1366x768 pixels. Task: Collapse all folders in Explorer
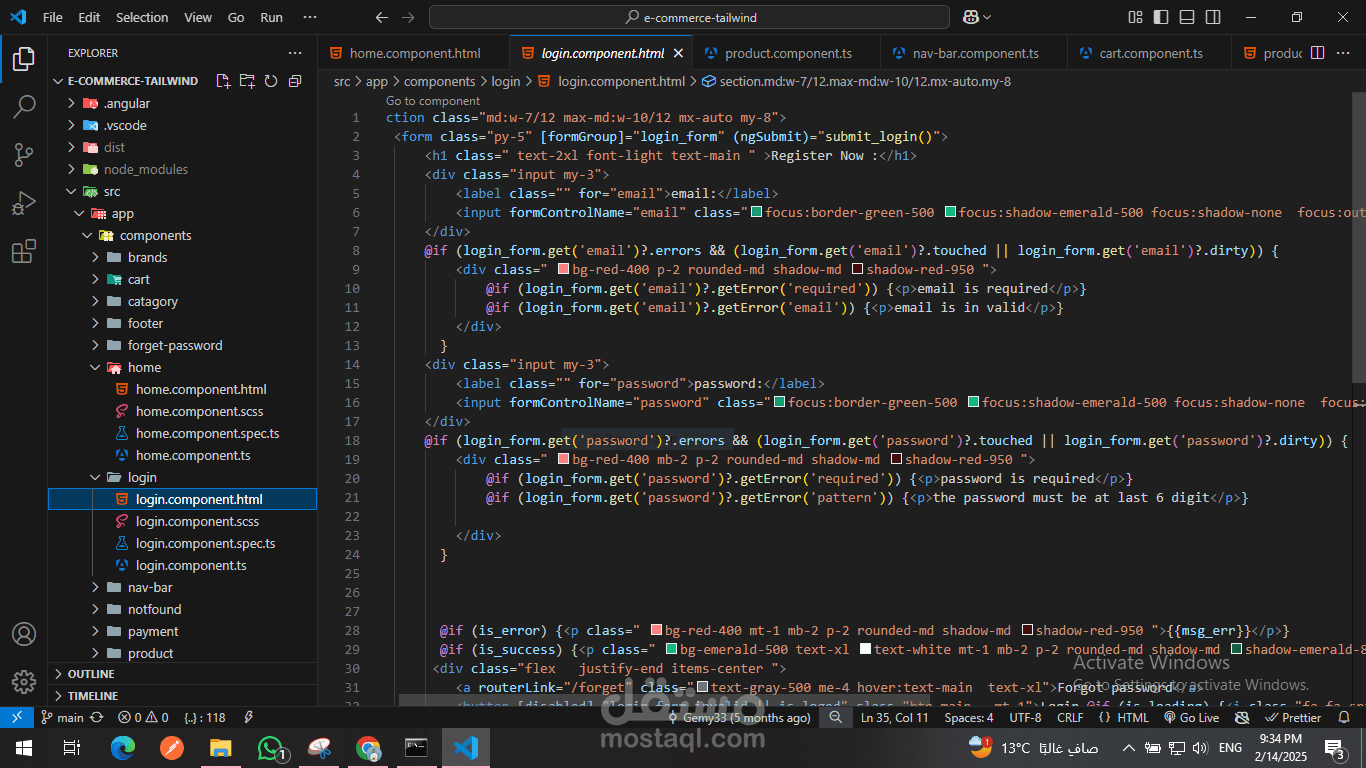(295, 81)
